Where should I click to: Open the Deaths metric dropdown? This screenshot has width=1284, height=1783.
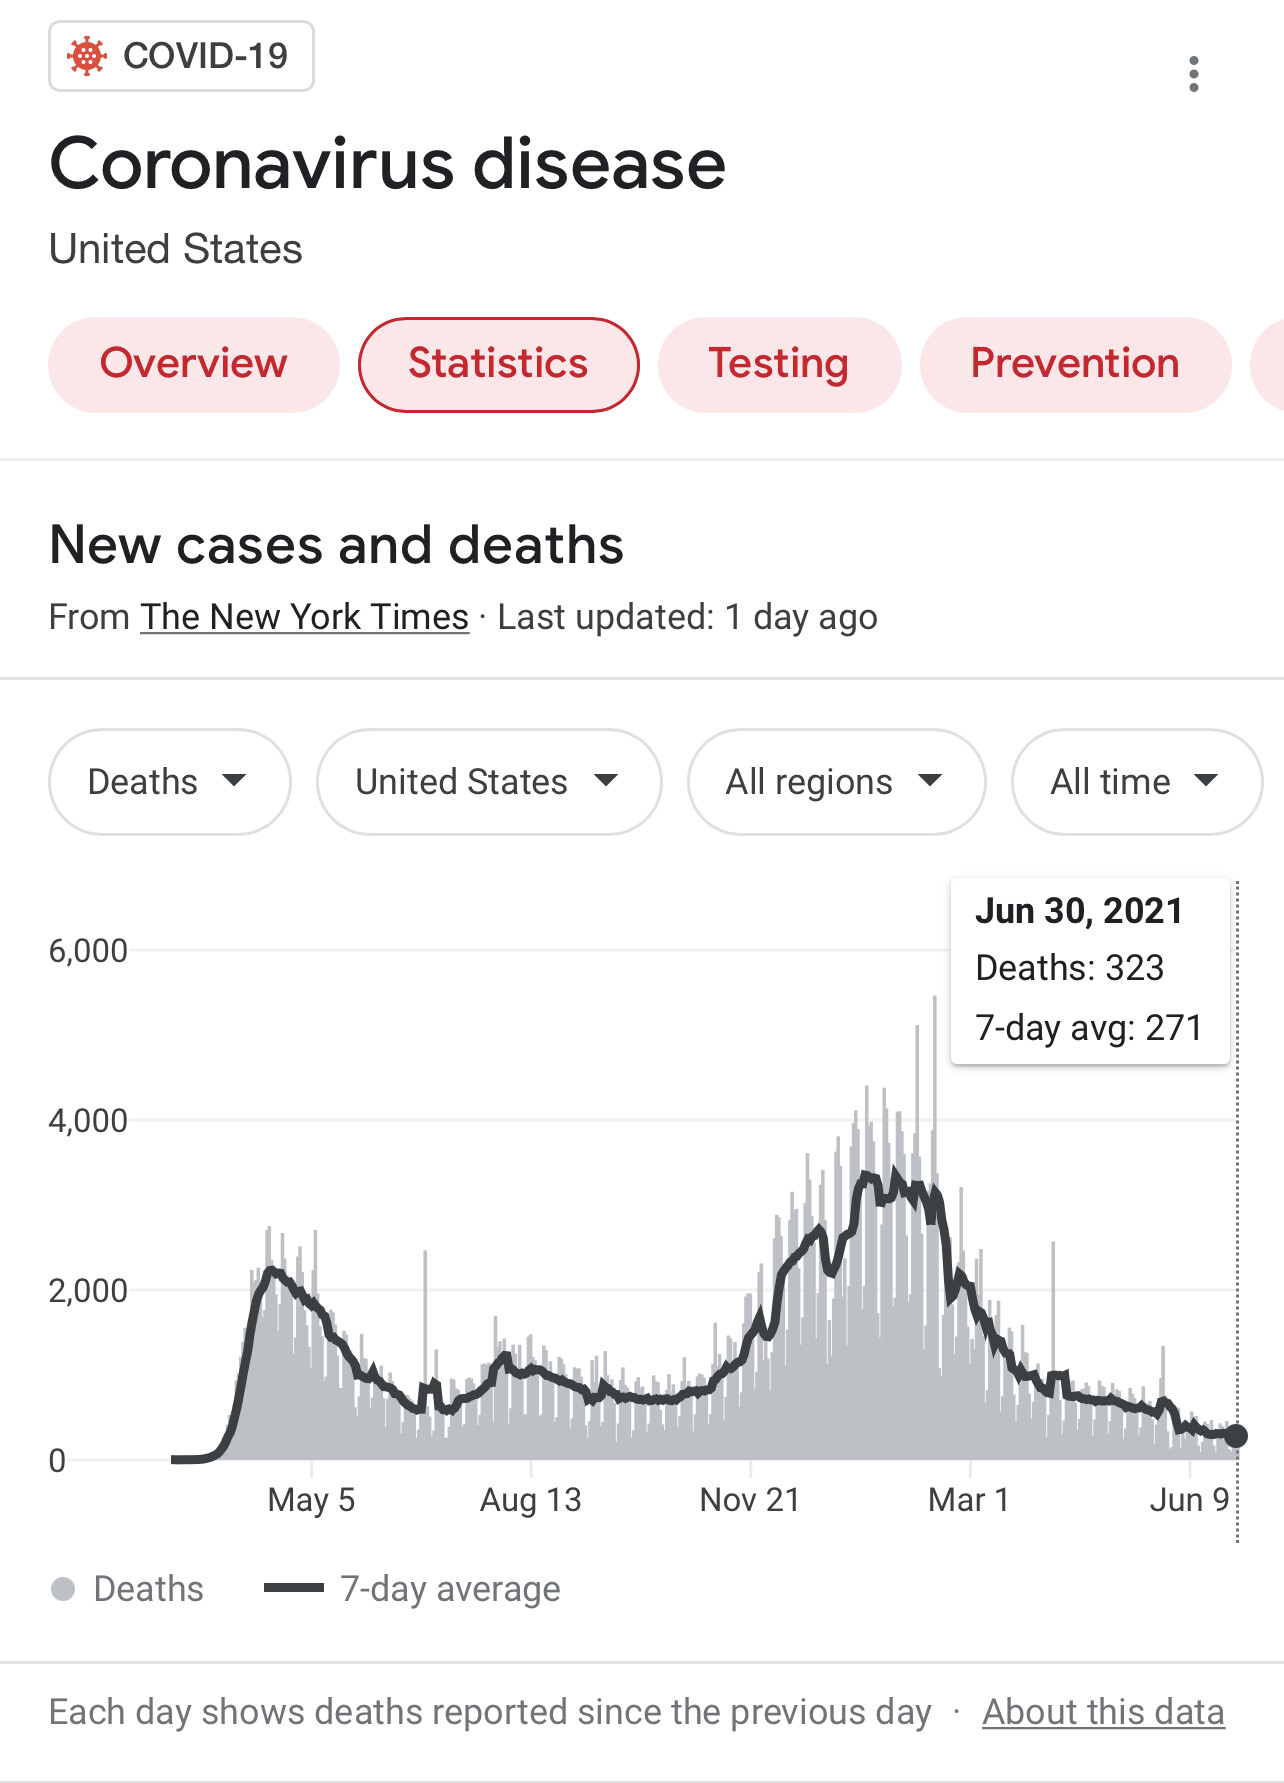[x=169, y=782]
